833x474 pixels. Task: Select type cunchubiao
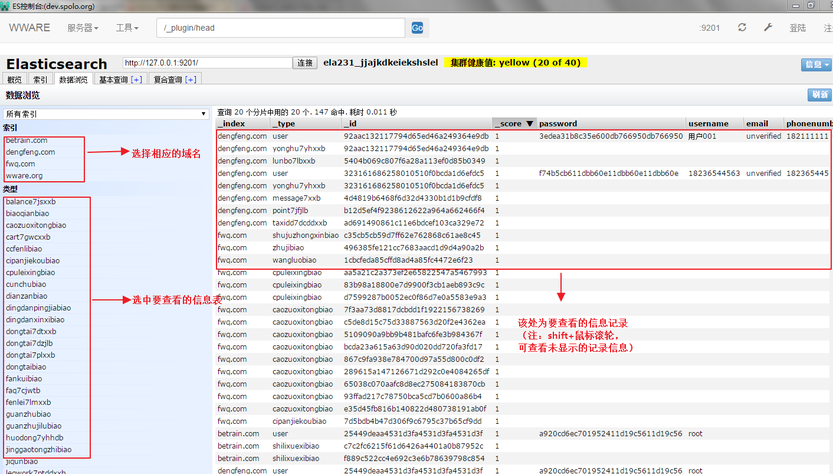pos(26,284)
